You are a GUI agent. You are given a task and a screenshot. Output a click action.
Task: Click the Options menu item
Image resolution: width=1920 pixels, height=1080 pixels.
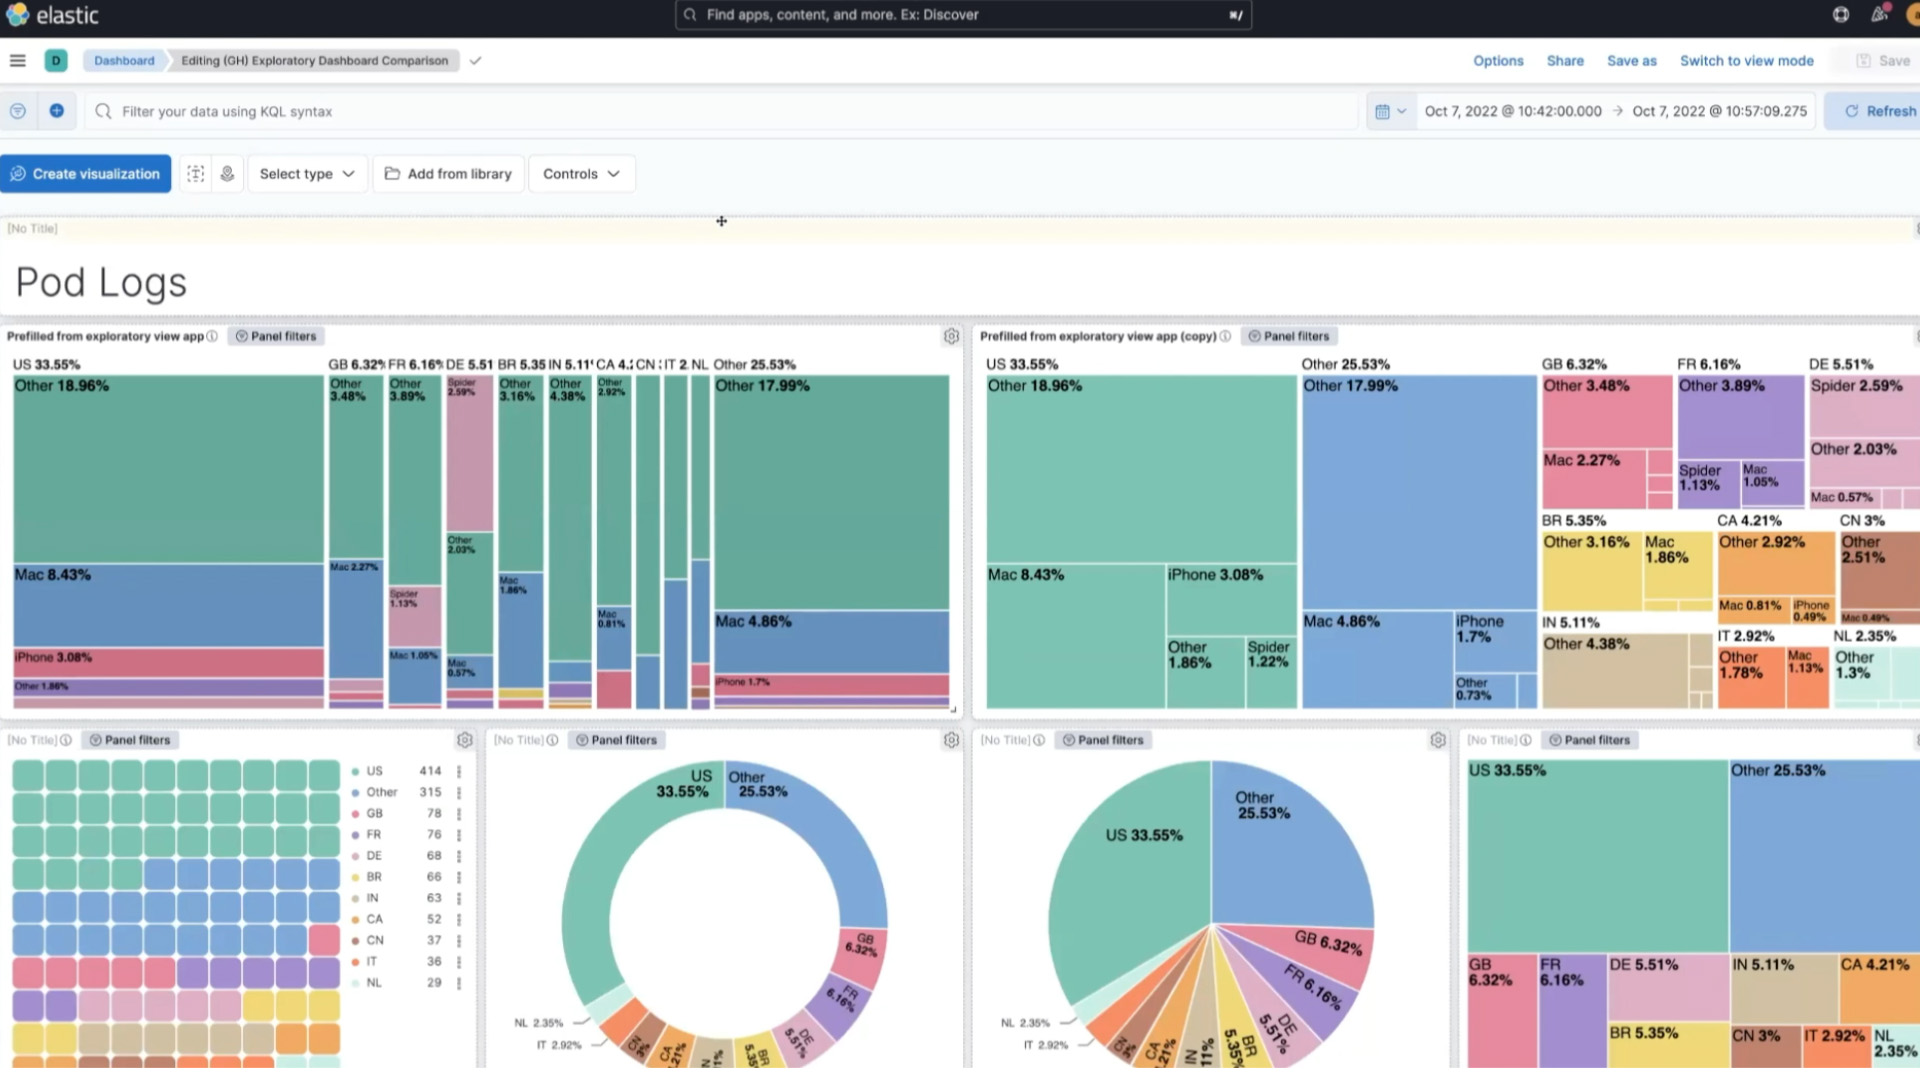[1497, 61]
